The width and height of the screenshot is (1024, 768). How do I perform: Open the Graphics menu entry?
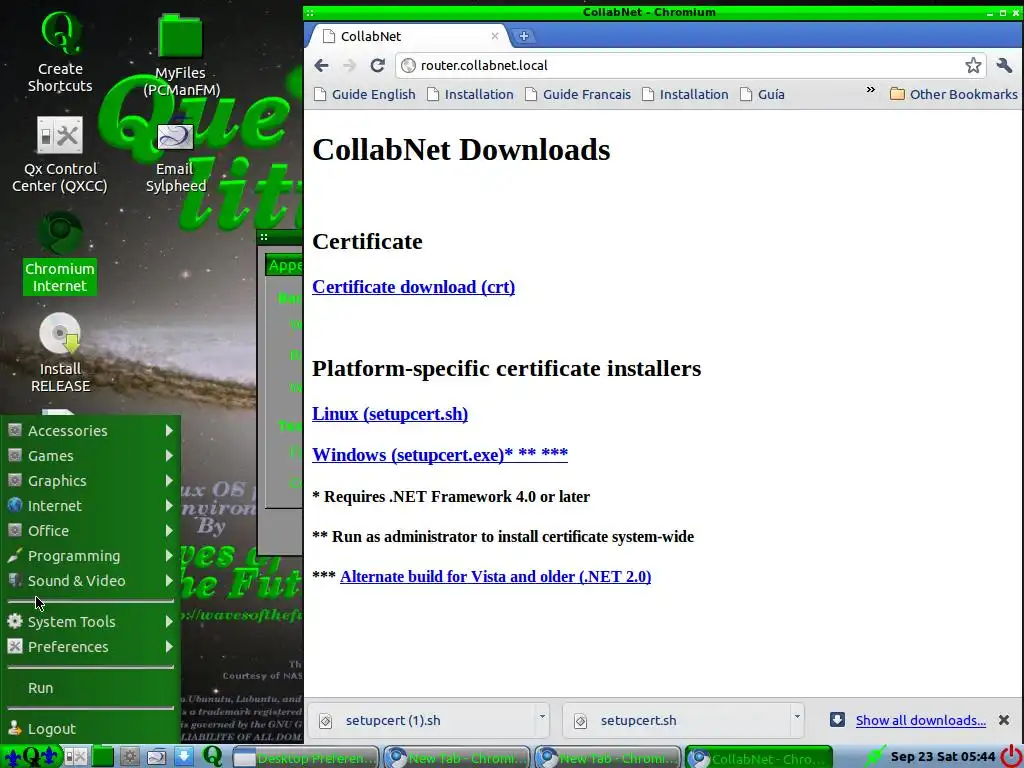pyautogui.click(x=90, y=481)
